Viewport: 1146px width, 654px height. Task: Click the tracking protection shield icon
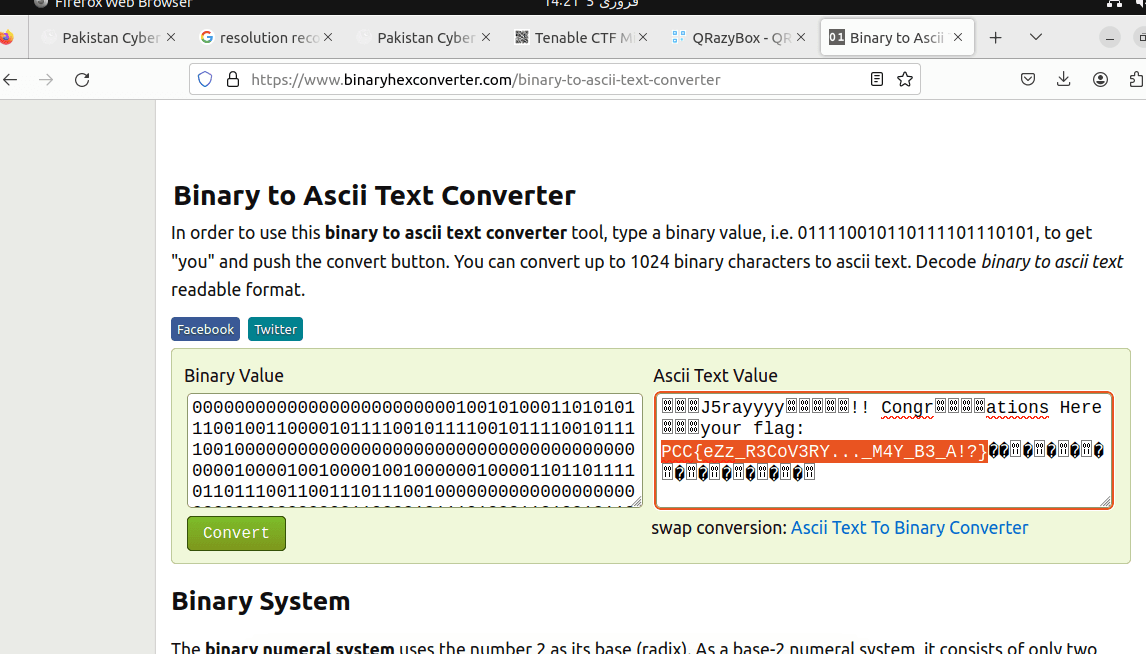point(205,80)
